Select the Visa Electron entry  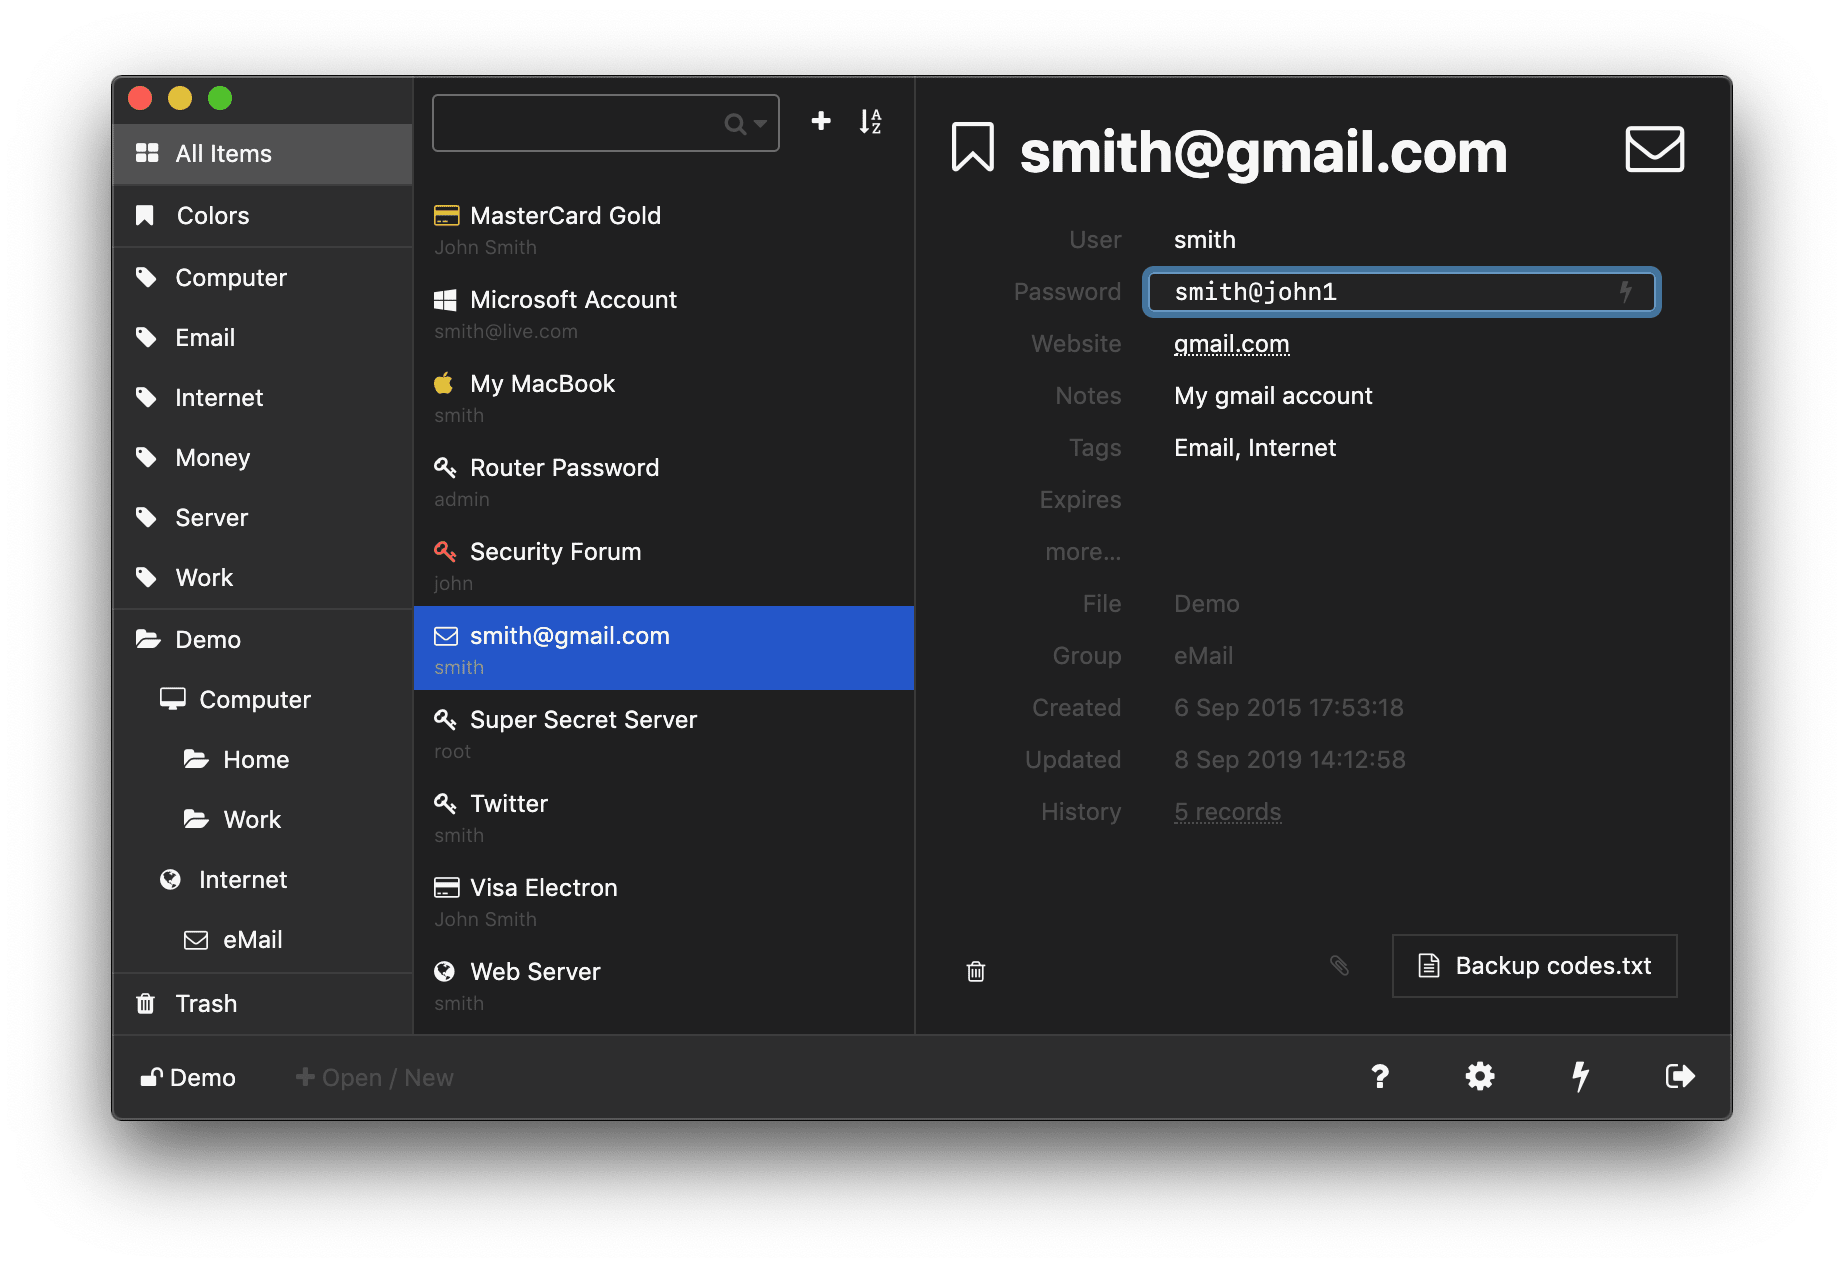coord(664,902)
